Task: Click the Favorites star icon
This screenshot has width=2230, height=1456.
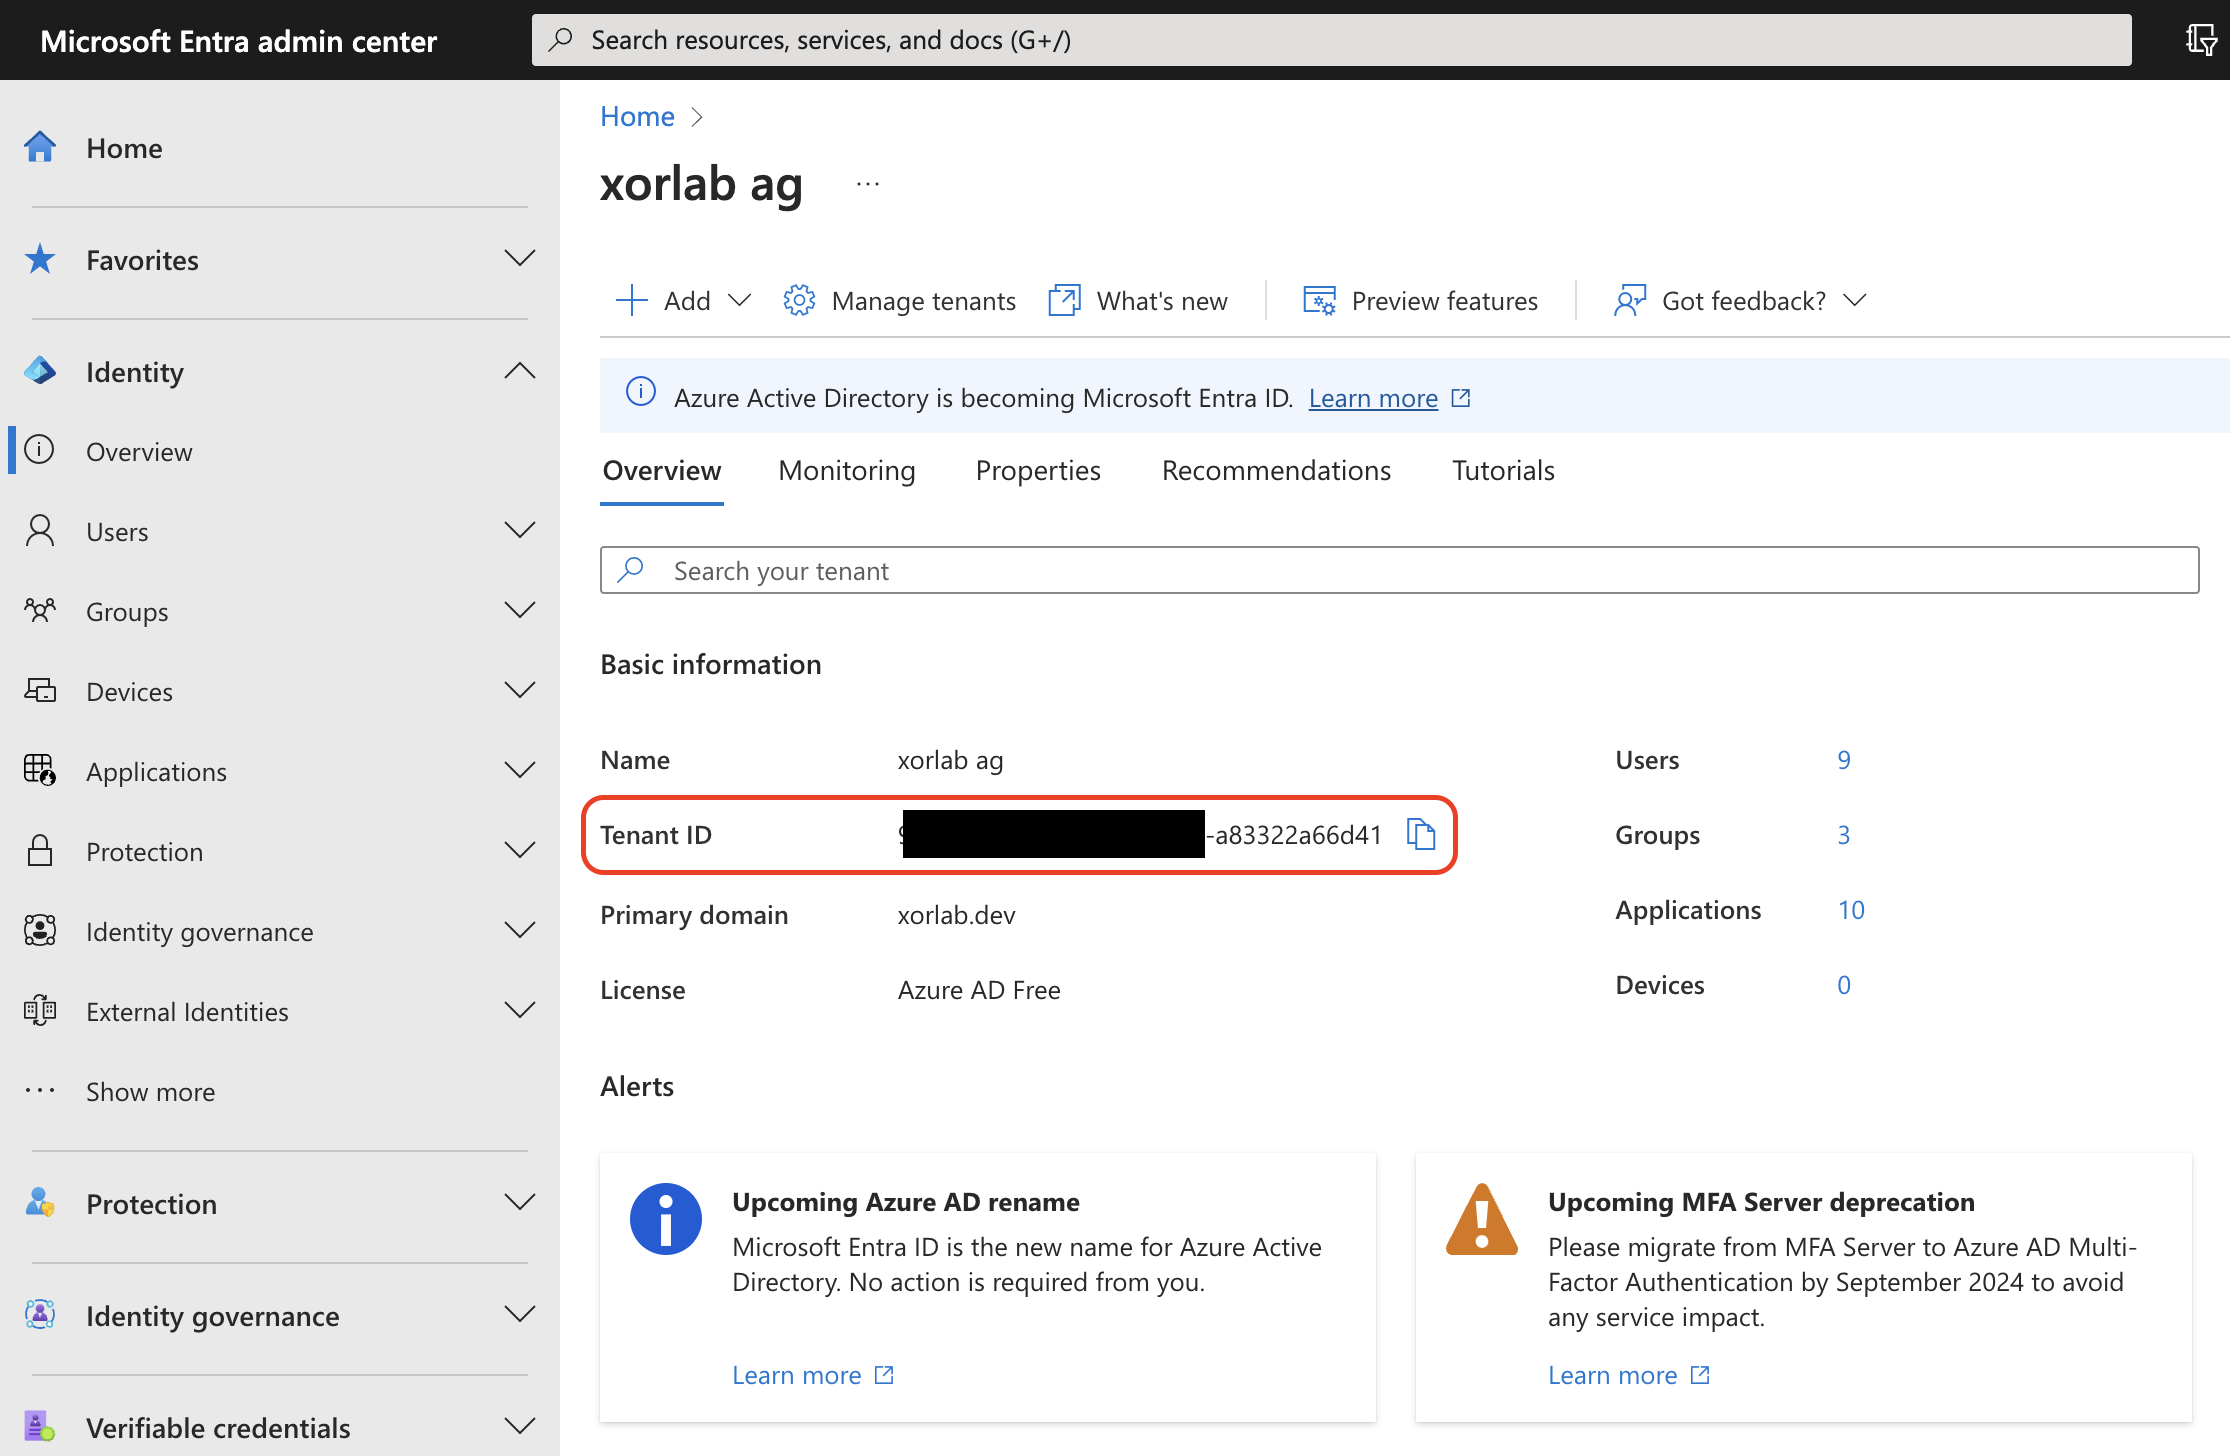Action: pos(40,259)
